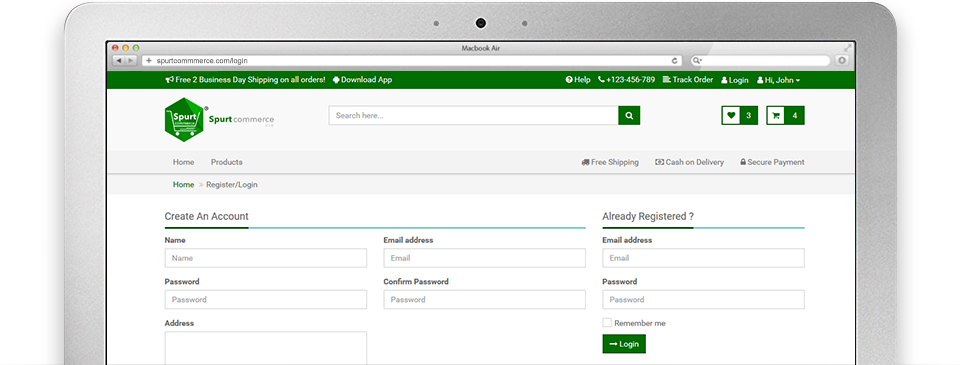Click the browser forward arrow button
The height and width of the screenshot is (365, 960).
pyautogui.click(x=130, y=61)
